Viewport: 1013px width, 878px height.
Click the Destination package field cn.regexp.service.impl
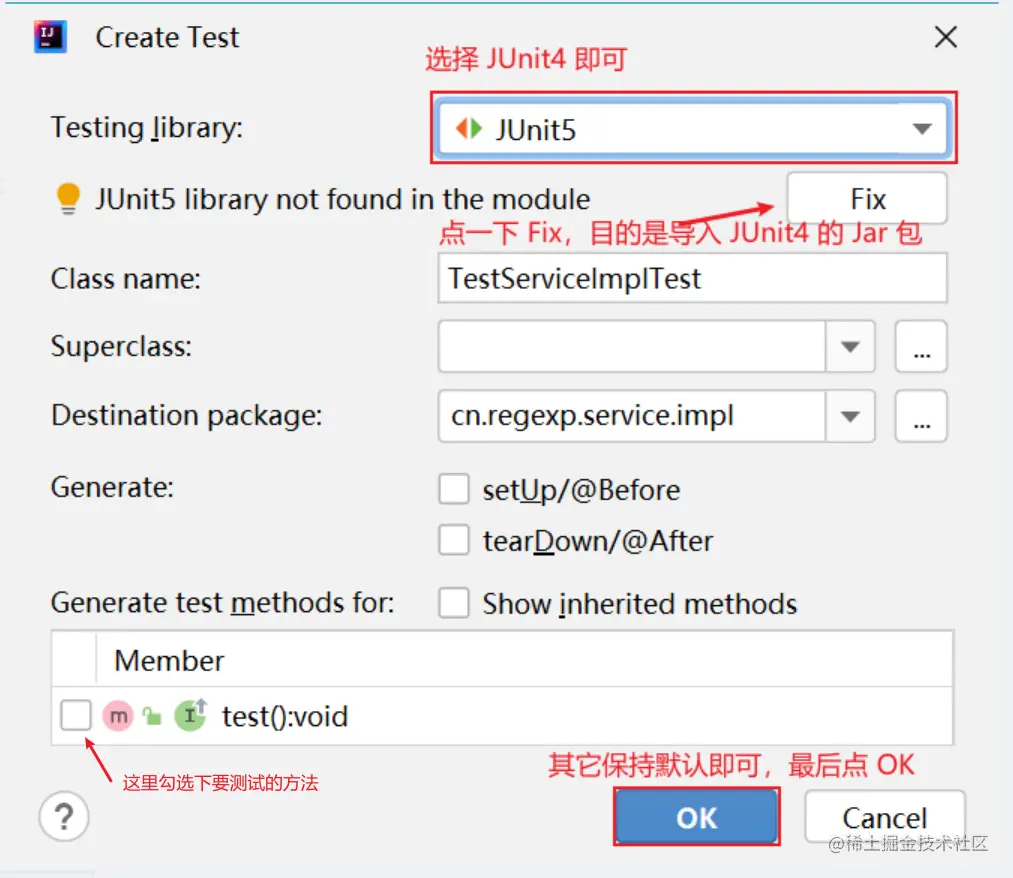point(631,415)
